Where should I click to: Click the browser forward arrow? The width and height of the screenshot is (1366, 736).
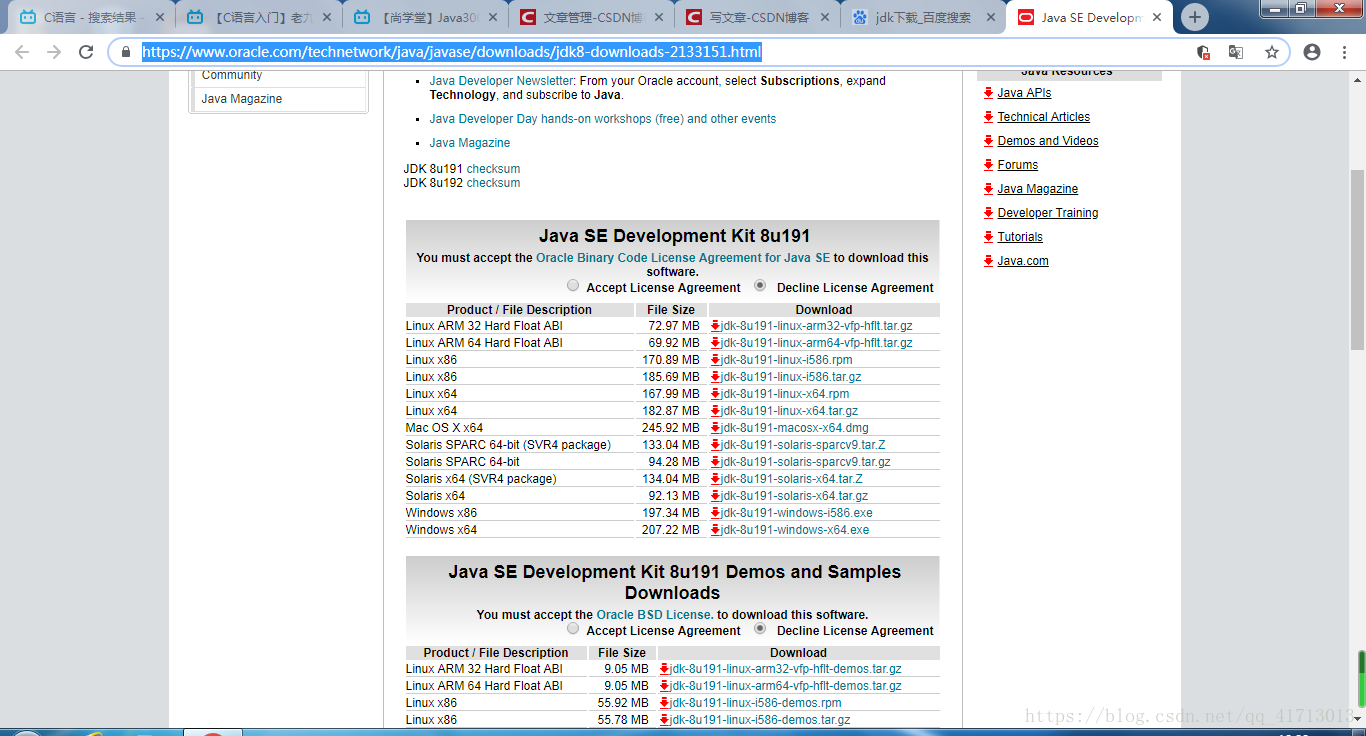(x=54, y=52)
